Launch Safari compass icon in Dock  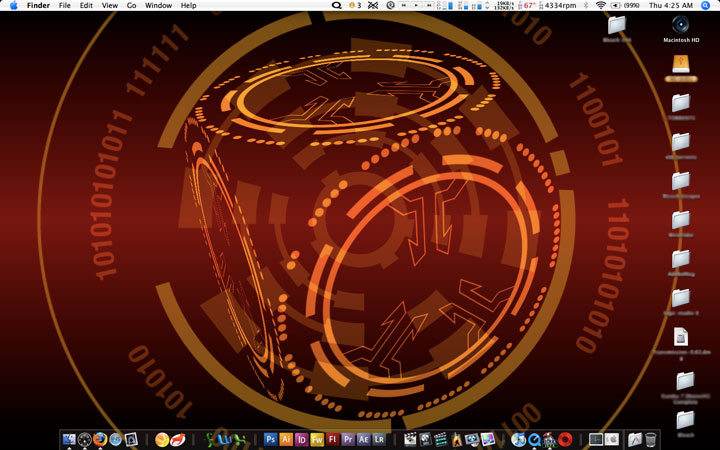(x=115, y=439)
